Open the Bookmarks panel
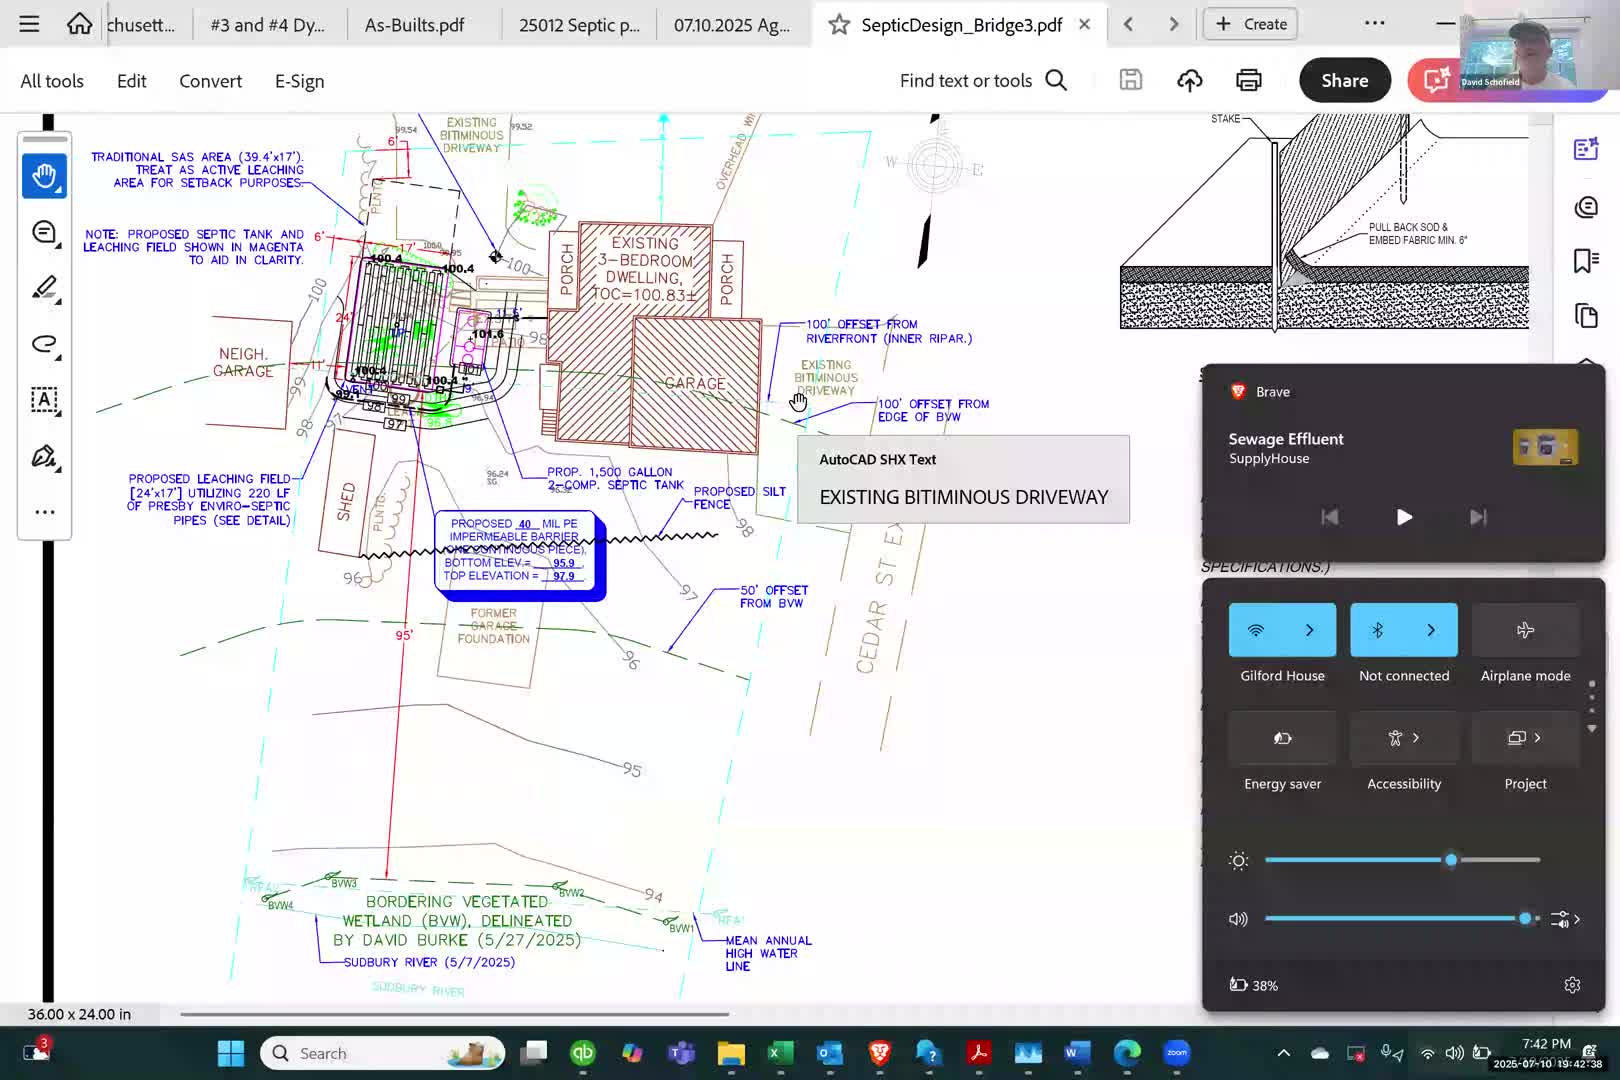The height and width of the screenshot is (1080, 1620). 1585,260
